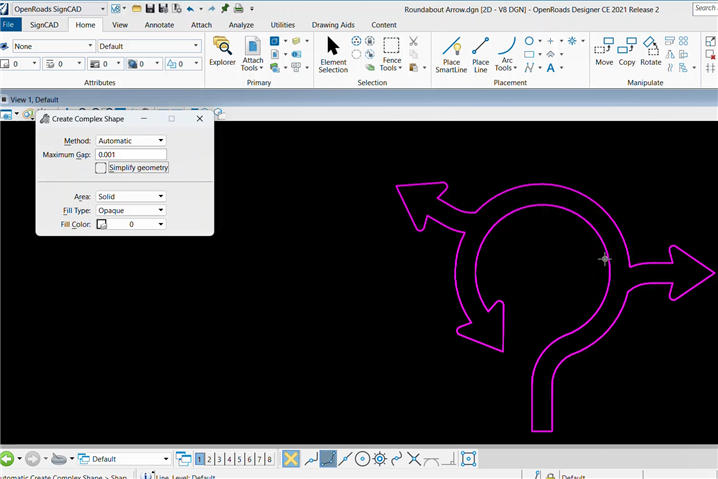This screenshot has width=718, height=479.
Task: Open the Explorer panel
Action: [222, 54]
